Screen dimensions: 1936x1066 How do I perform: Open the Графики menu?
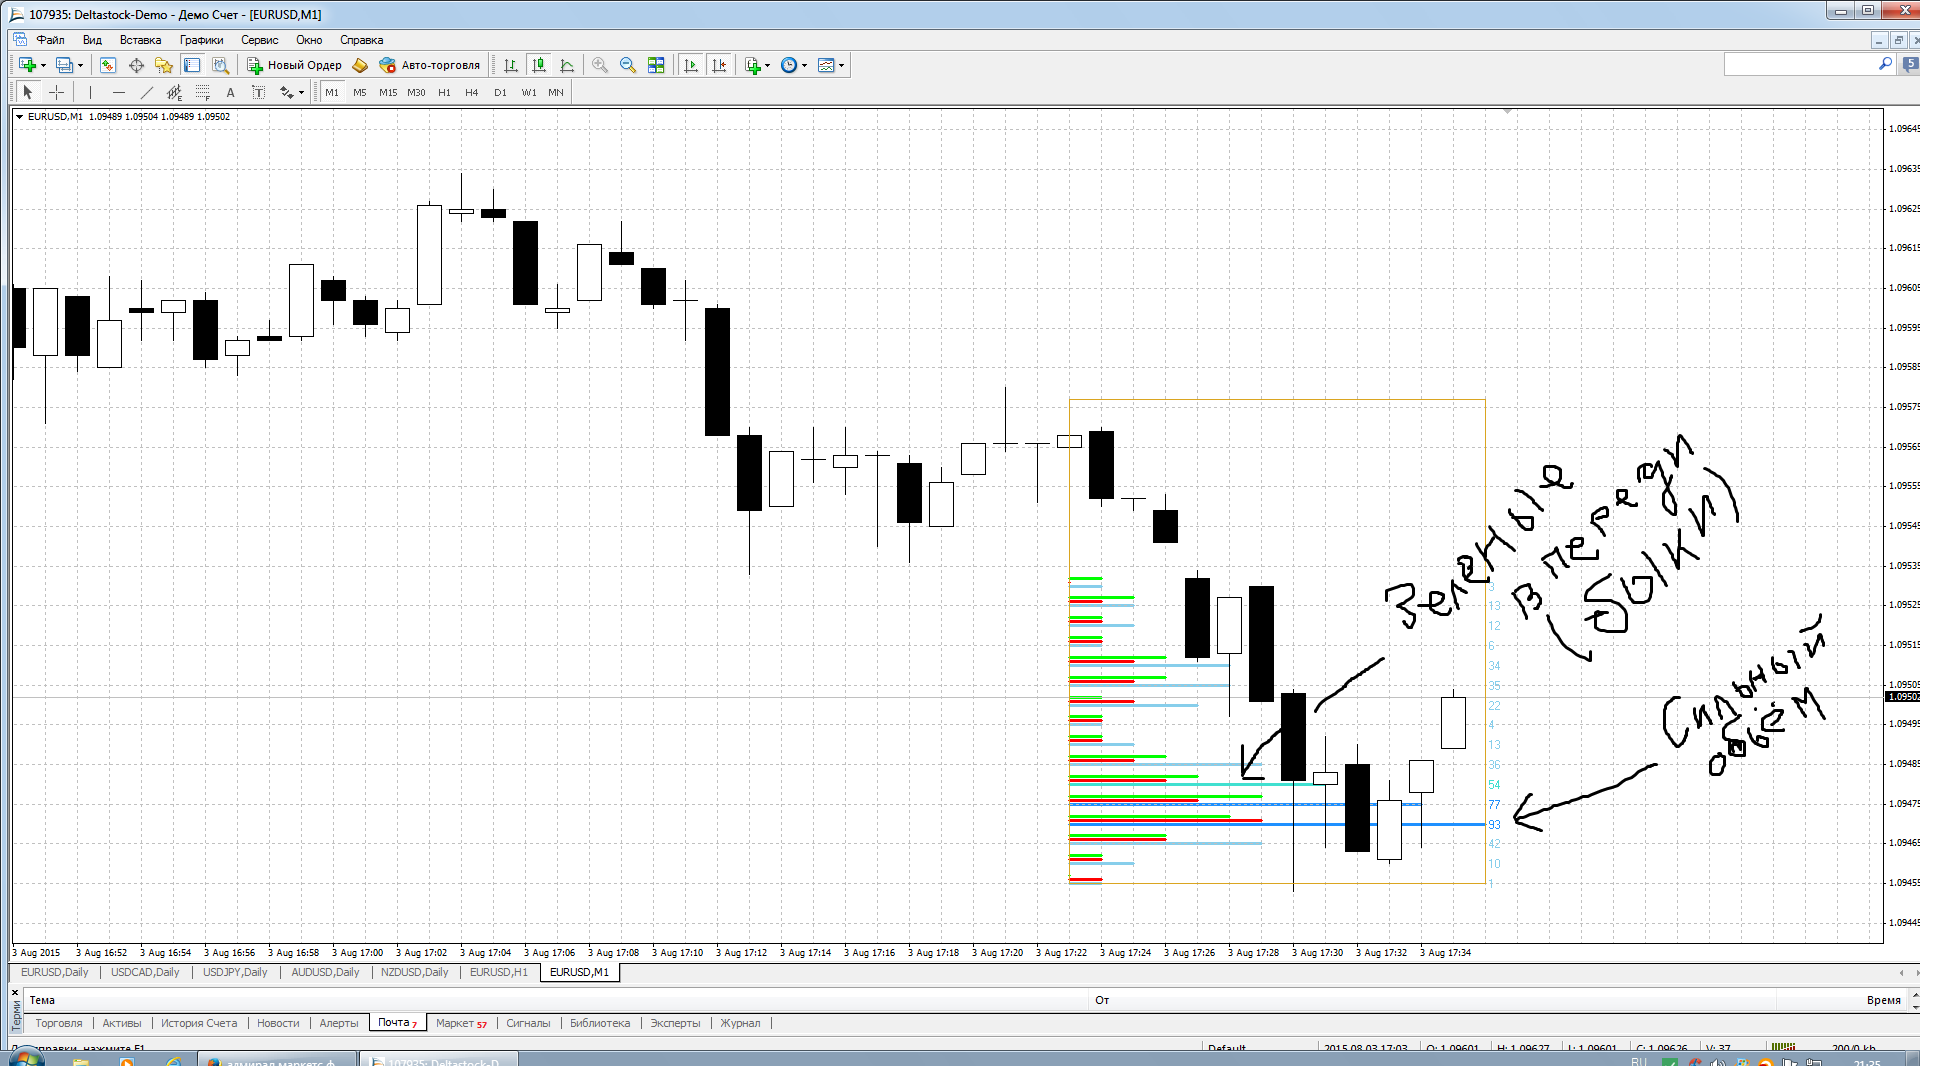(x=202, y=40)
